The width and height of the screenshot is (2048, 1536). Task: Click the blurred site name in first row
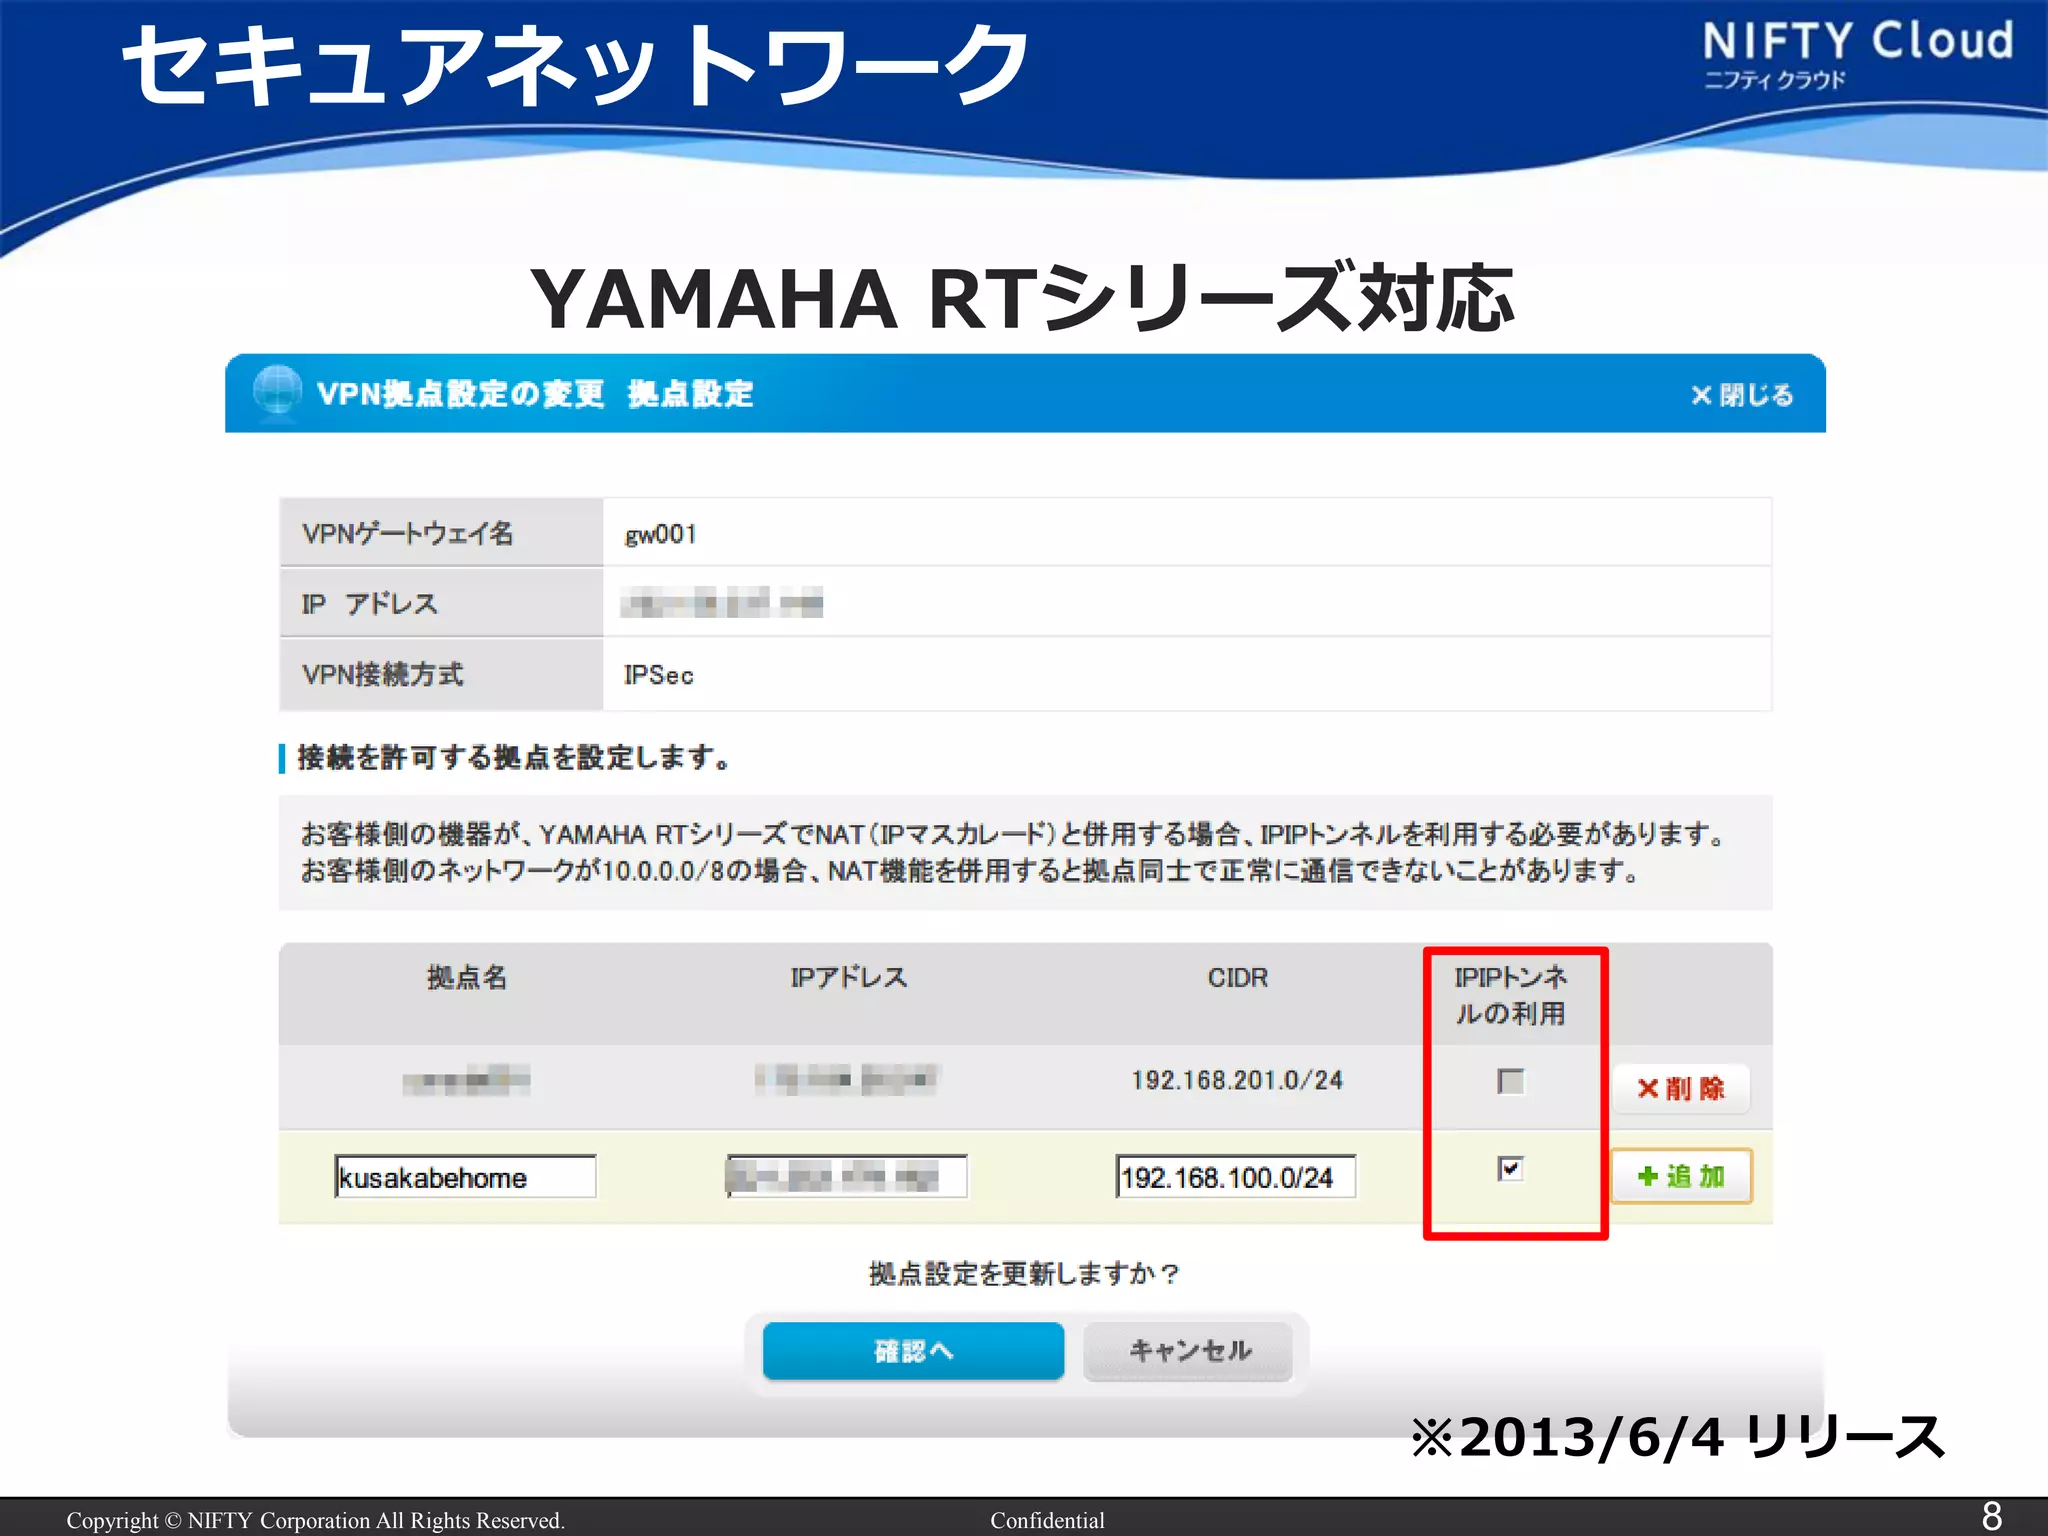(466, 1080)
